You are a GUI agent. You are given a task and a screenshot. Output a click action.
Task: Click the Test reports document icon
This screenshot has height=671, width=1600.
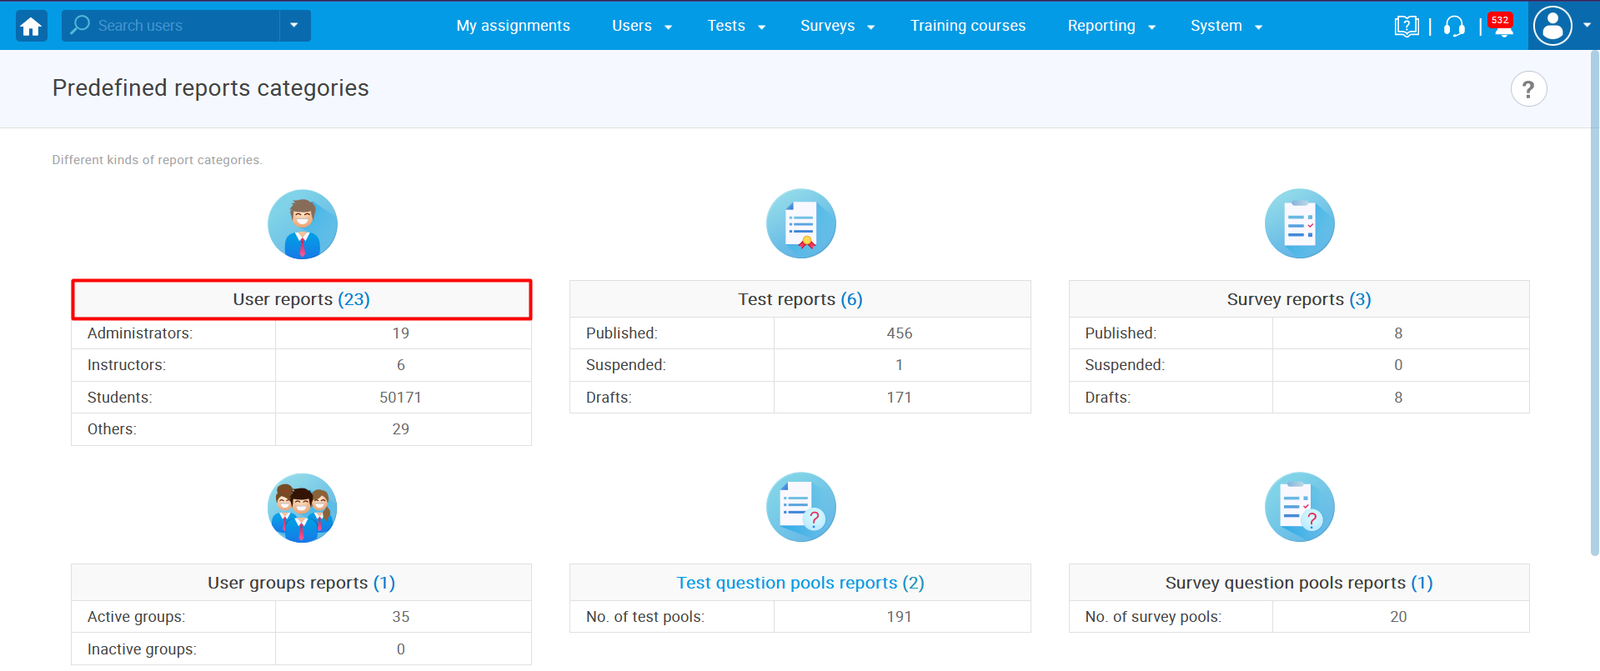[800, 224]
